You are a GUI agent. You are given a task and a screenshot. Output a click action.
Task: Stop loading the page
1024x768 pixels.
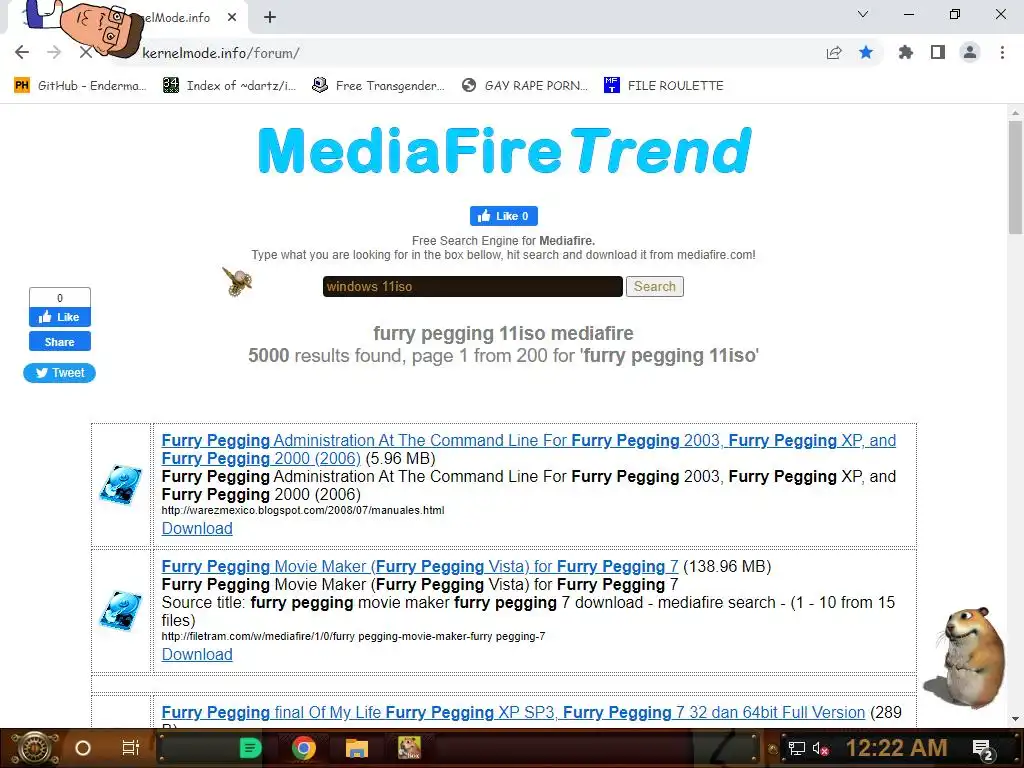click(x=86, y=52)
